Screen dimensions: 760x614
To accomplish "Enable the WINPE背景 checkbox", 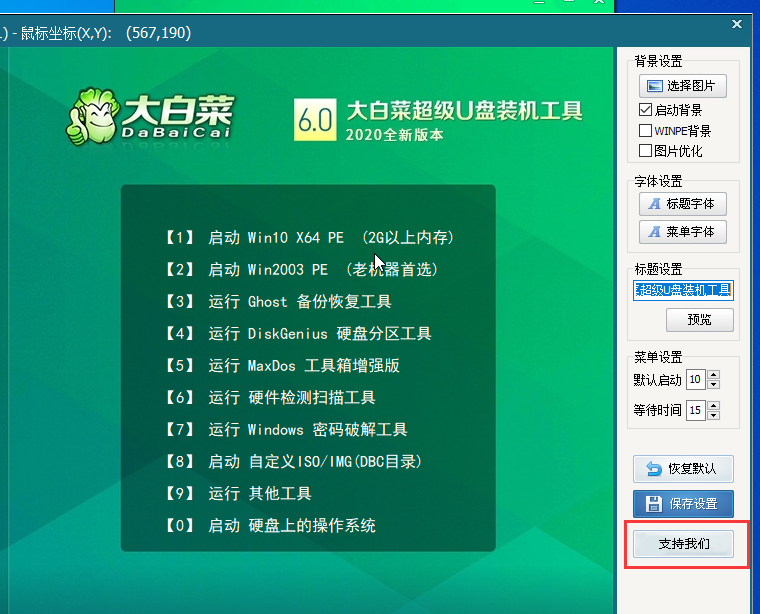I will coord(645,131).
